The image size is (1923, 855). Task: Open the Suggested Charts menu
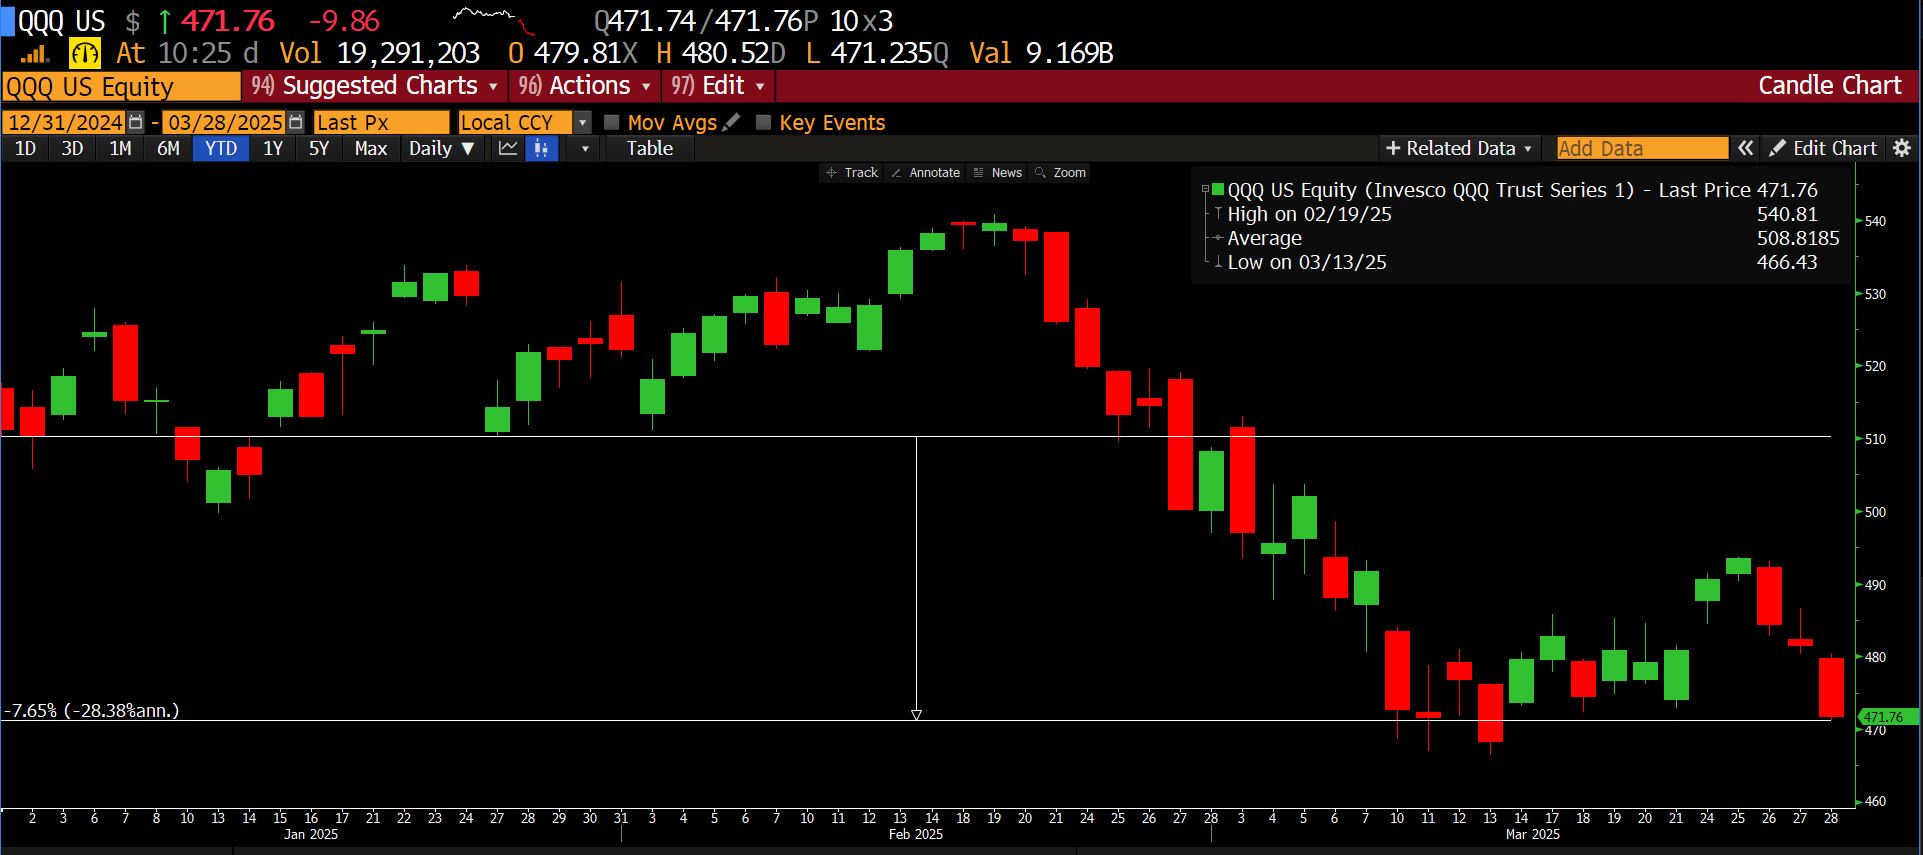click(x=374, y=86)
